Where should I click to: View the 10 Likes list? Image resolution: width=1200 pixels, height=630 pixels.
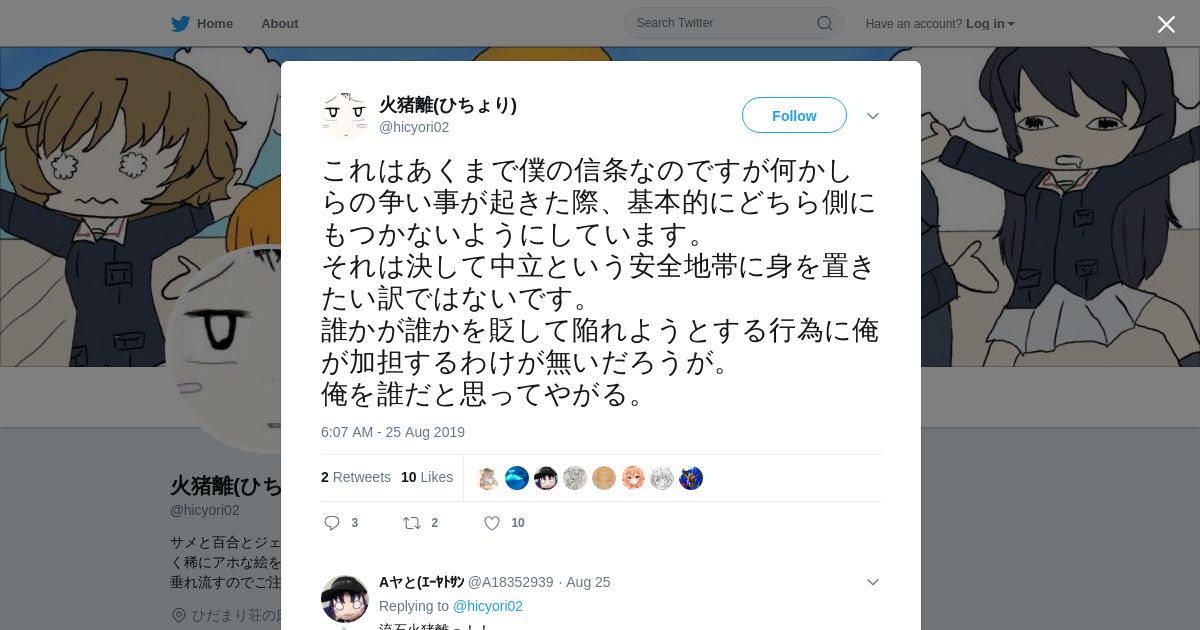(x=427, y=477)
